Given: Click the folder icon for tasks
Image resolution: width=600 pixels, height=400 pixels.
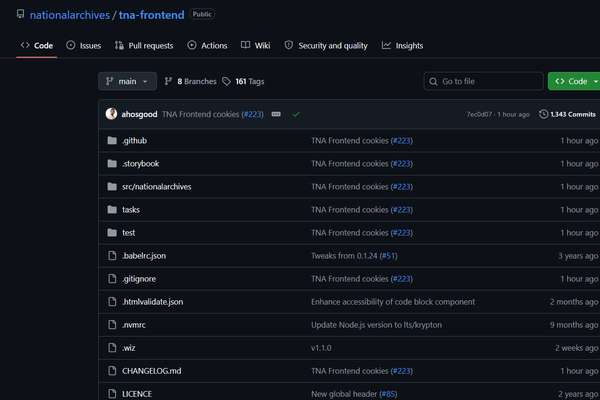Looking at the screenshot, I should coord(112,209).
